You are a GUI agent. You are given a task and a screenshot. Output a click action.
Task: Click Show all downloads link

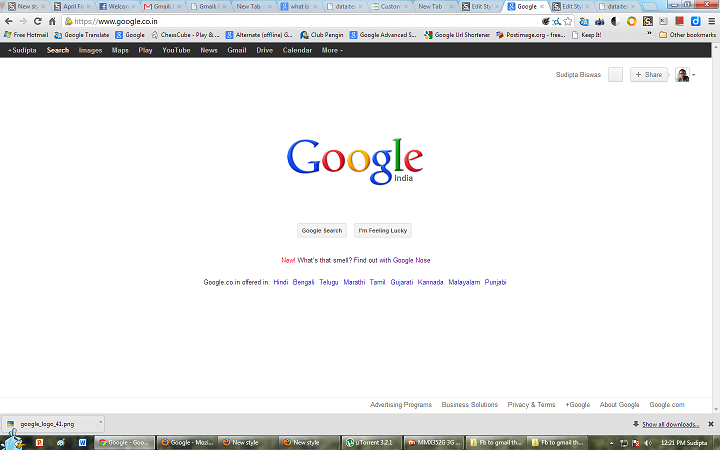[x=670, y=424]
